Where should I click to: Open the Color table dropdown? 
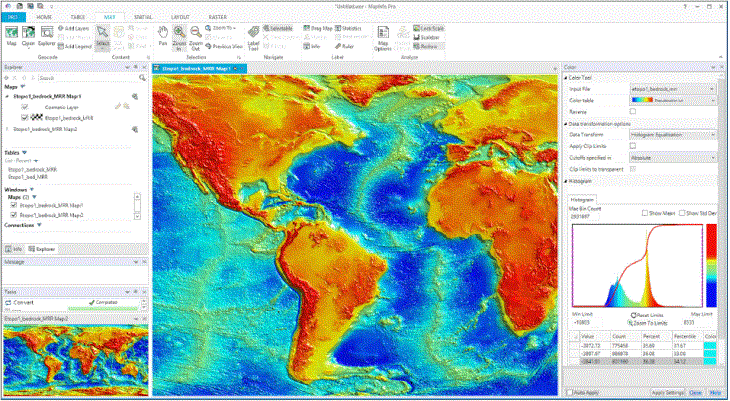(x=672, y=100)
